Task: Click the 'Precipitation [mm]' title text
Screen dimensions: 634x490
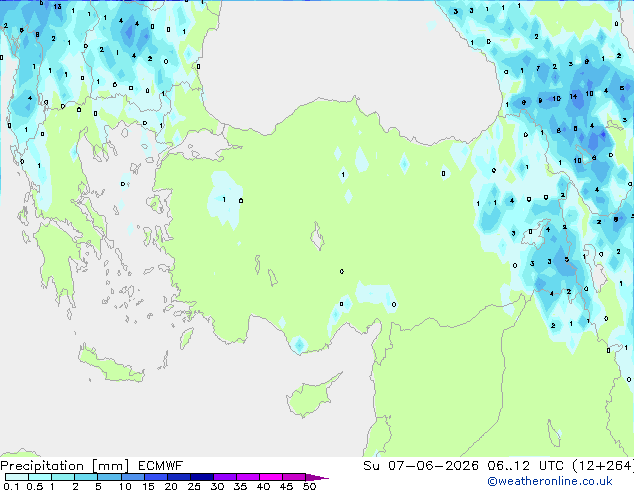Action: (x=65, y=466)
